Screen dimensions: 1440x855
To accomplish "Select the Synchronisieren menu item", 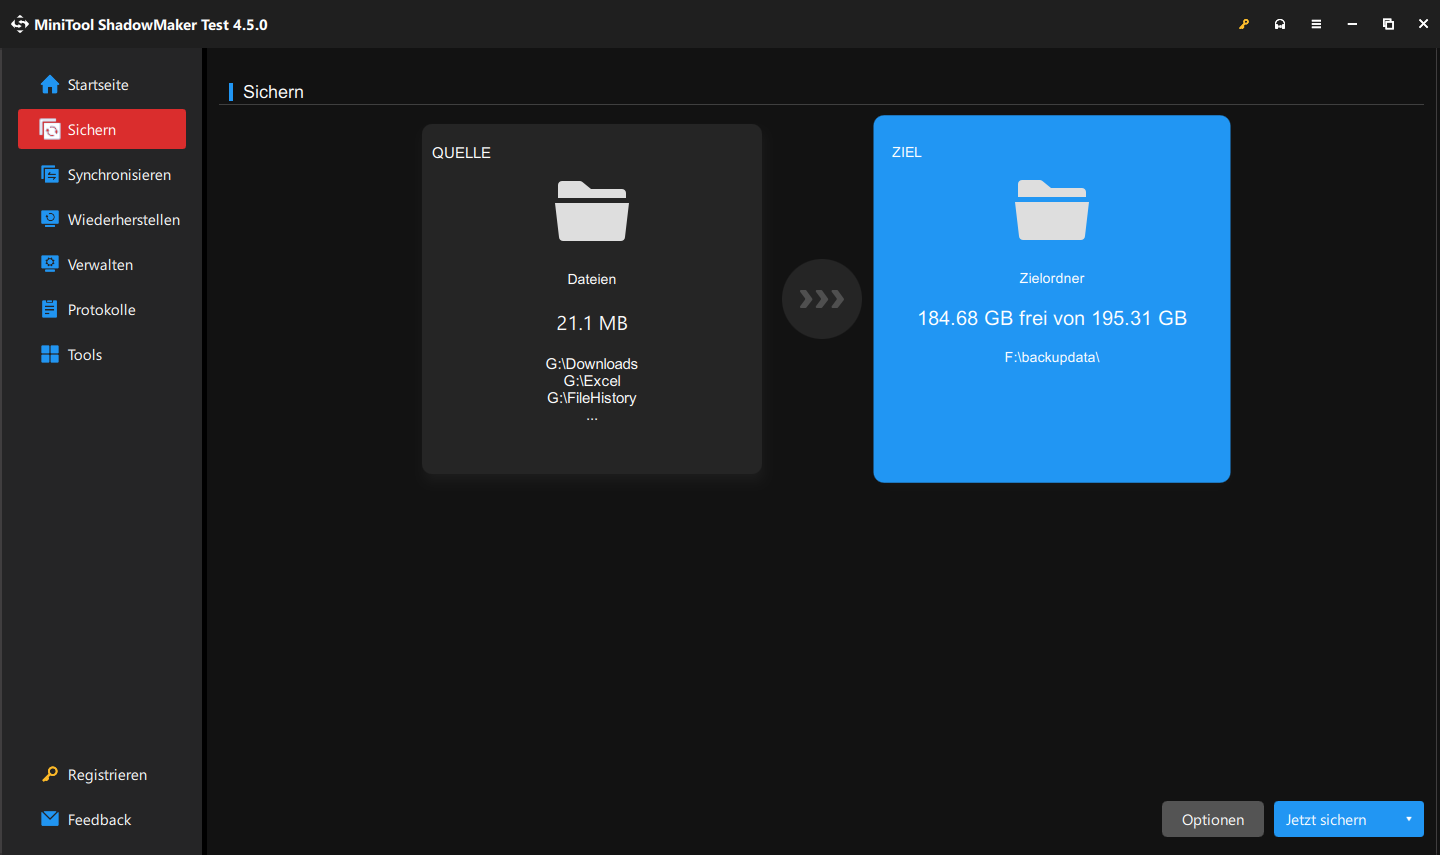I will [102, 175].
